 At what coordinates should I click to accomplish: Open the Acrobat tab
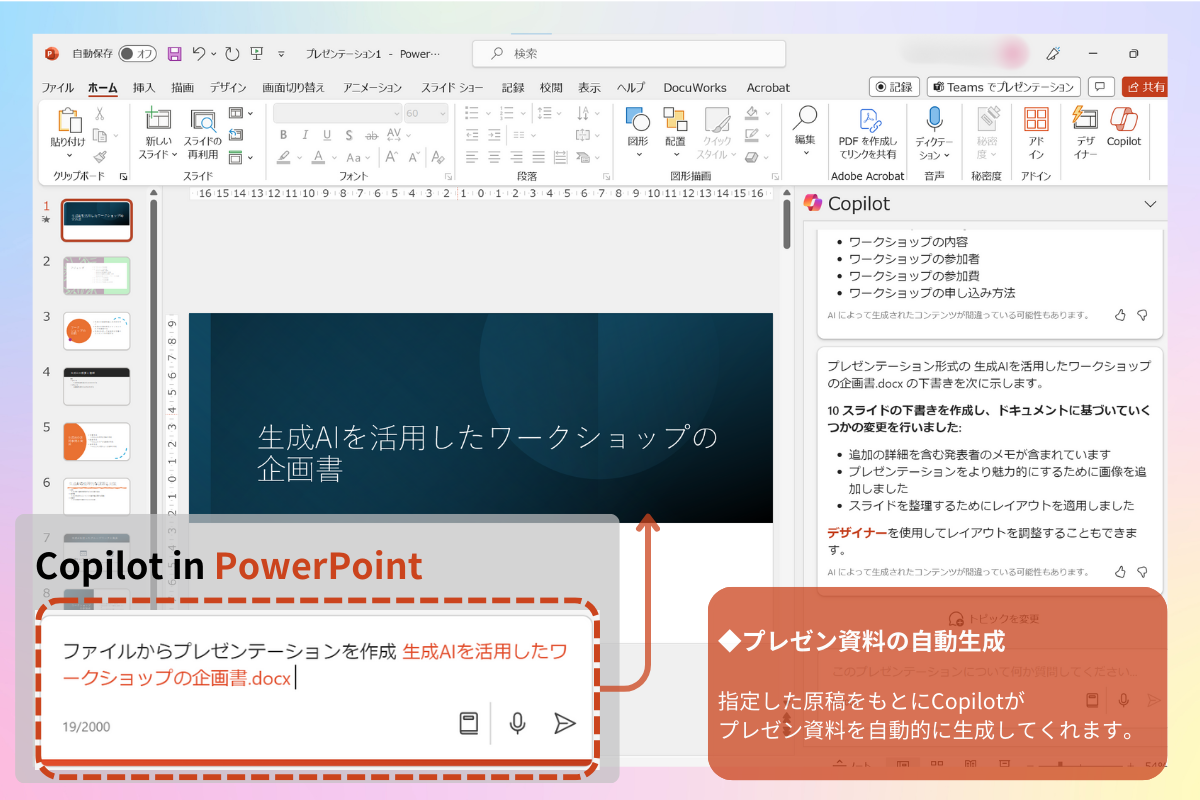click(x=768, y=88)
